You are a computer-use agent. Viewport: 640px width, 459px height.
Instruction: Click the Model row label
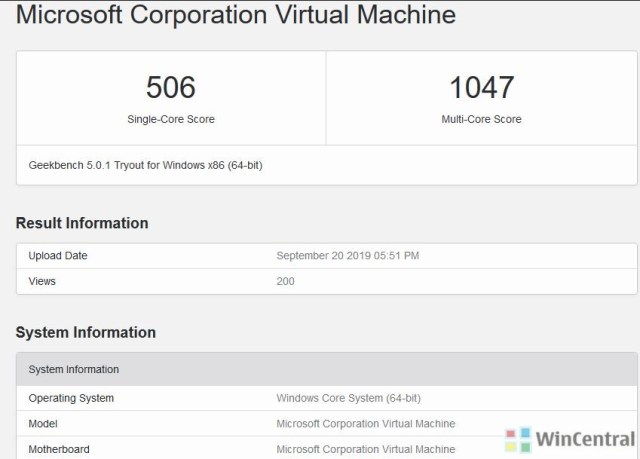(x=43, y=424)
